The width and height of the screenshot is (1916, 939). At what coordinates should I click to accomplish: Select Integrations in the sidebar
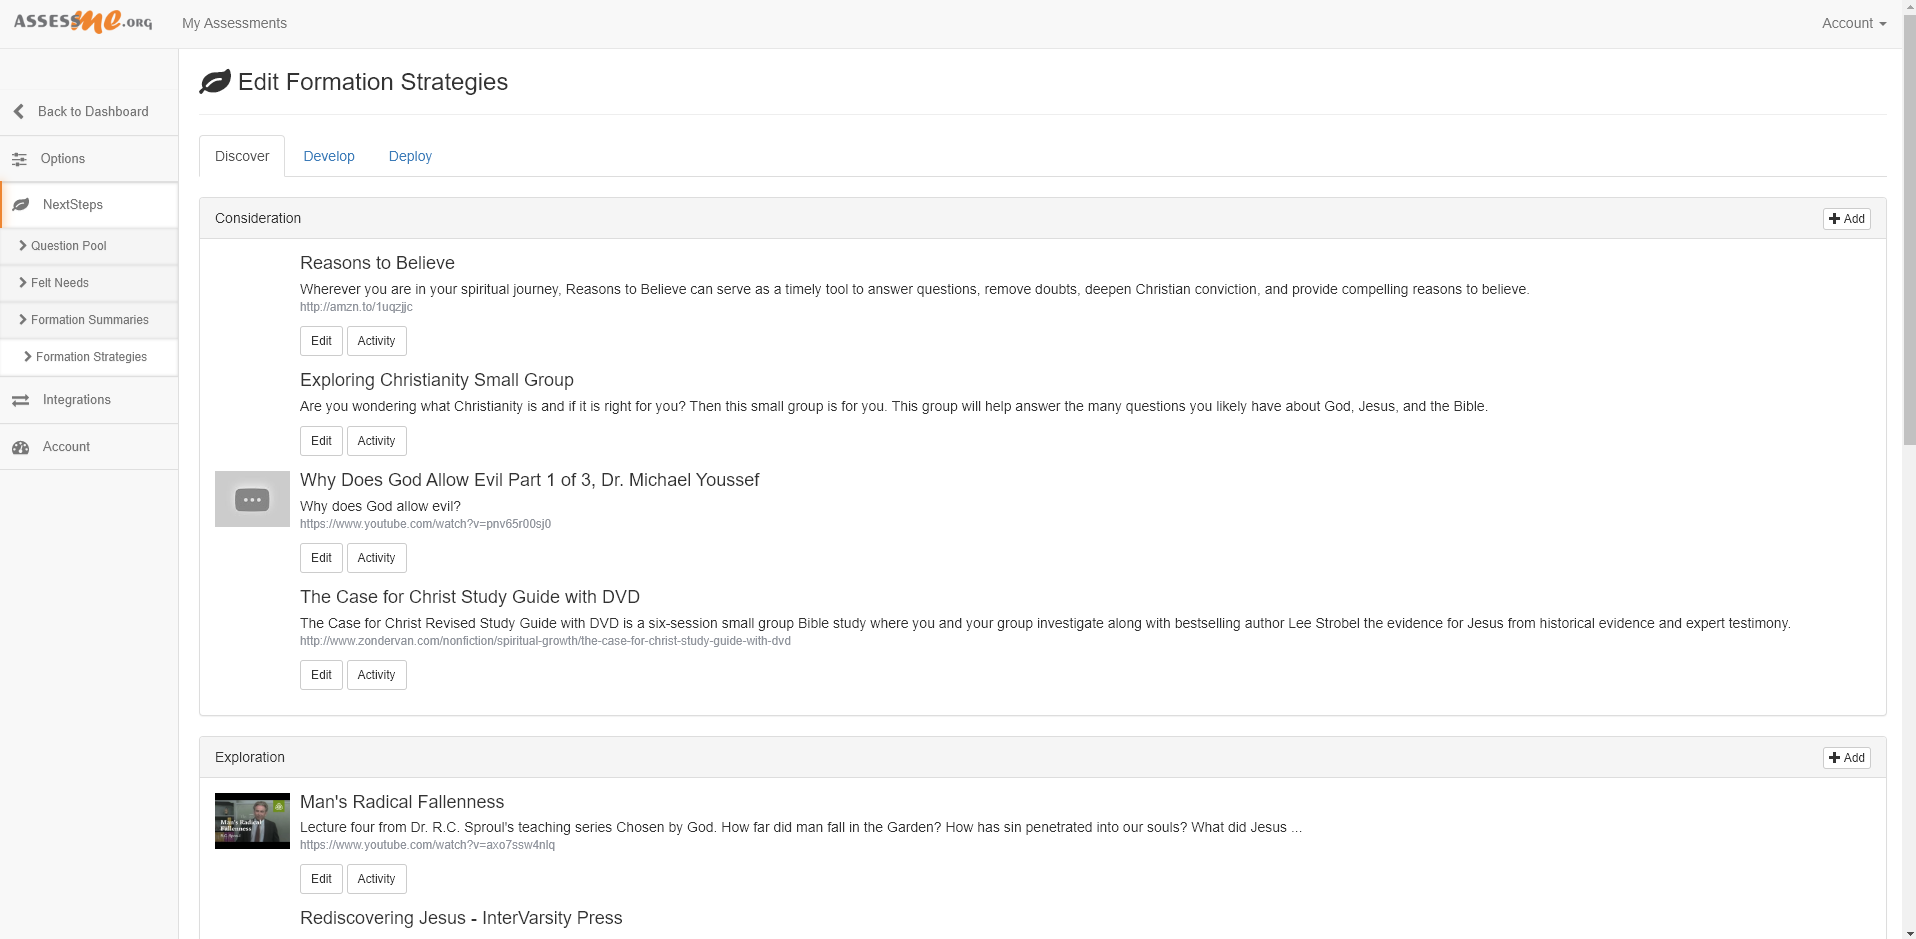click(x=89, y=400)
